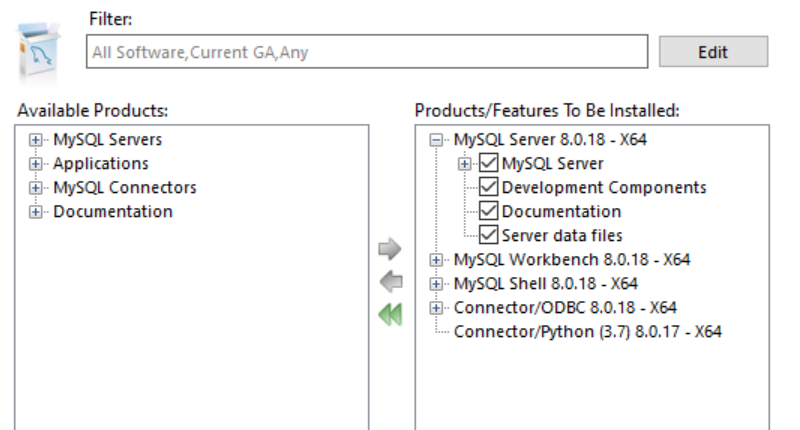
Task: Uncheck the Documentation feature checkbox
Action: [x=488, y=211]
